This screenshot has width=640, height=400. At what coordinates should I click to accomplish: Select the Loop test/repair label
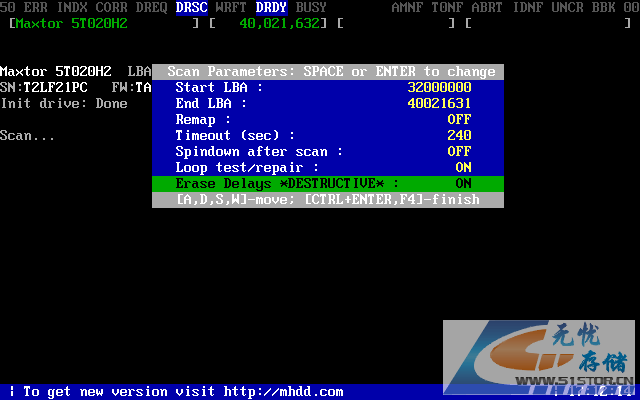click(x=247, y=167)
